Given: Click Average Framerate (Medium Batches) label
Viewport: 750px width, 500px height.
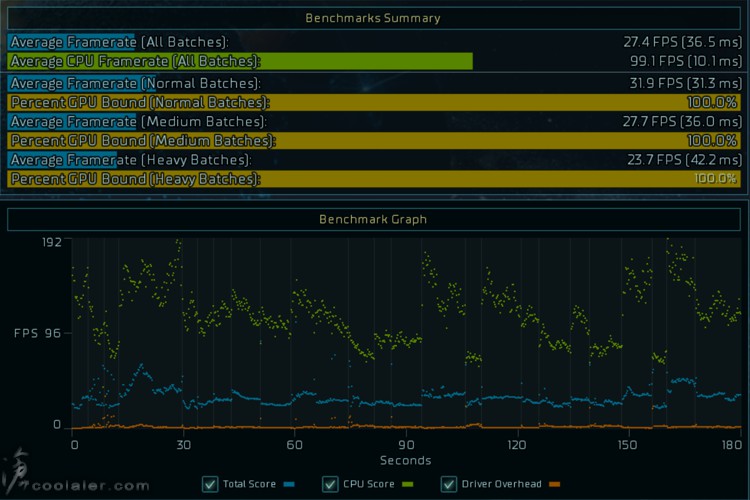Looking at the screenshot, I should (138, 122).
